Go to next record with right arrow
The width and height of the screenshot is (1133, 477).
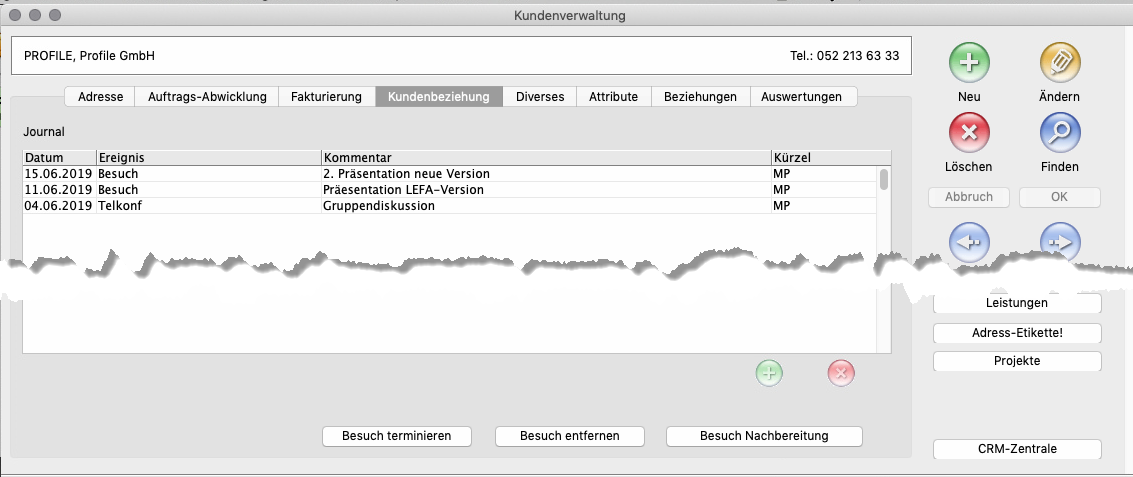coord(1060,241)
